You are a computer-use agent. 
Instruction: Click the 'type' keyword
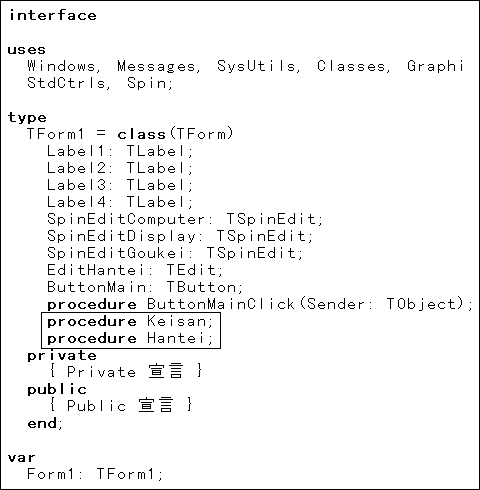27,117
